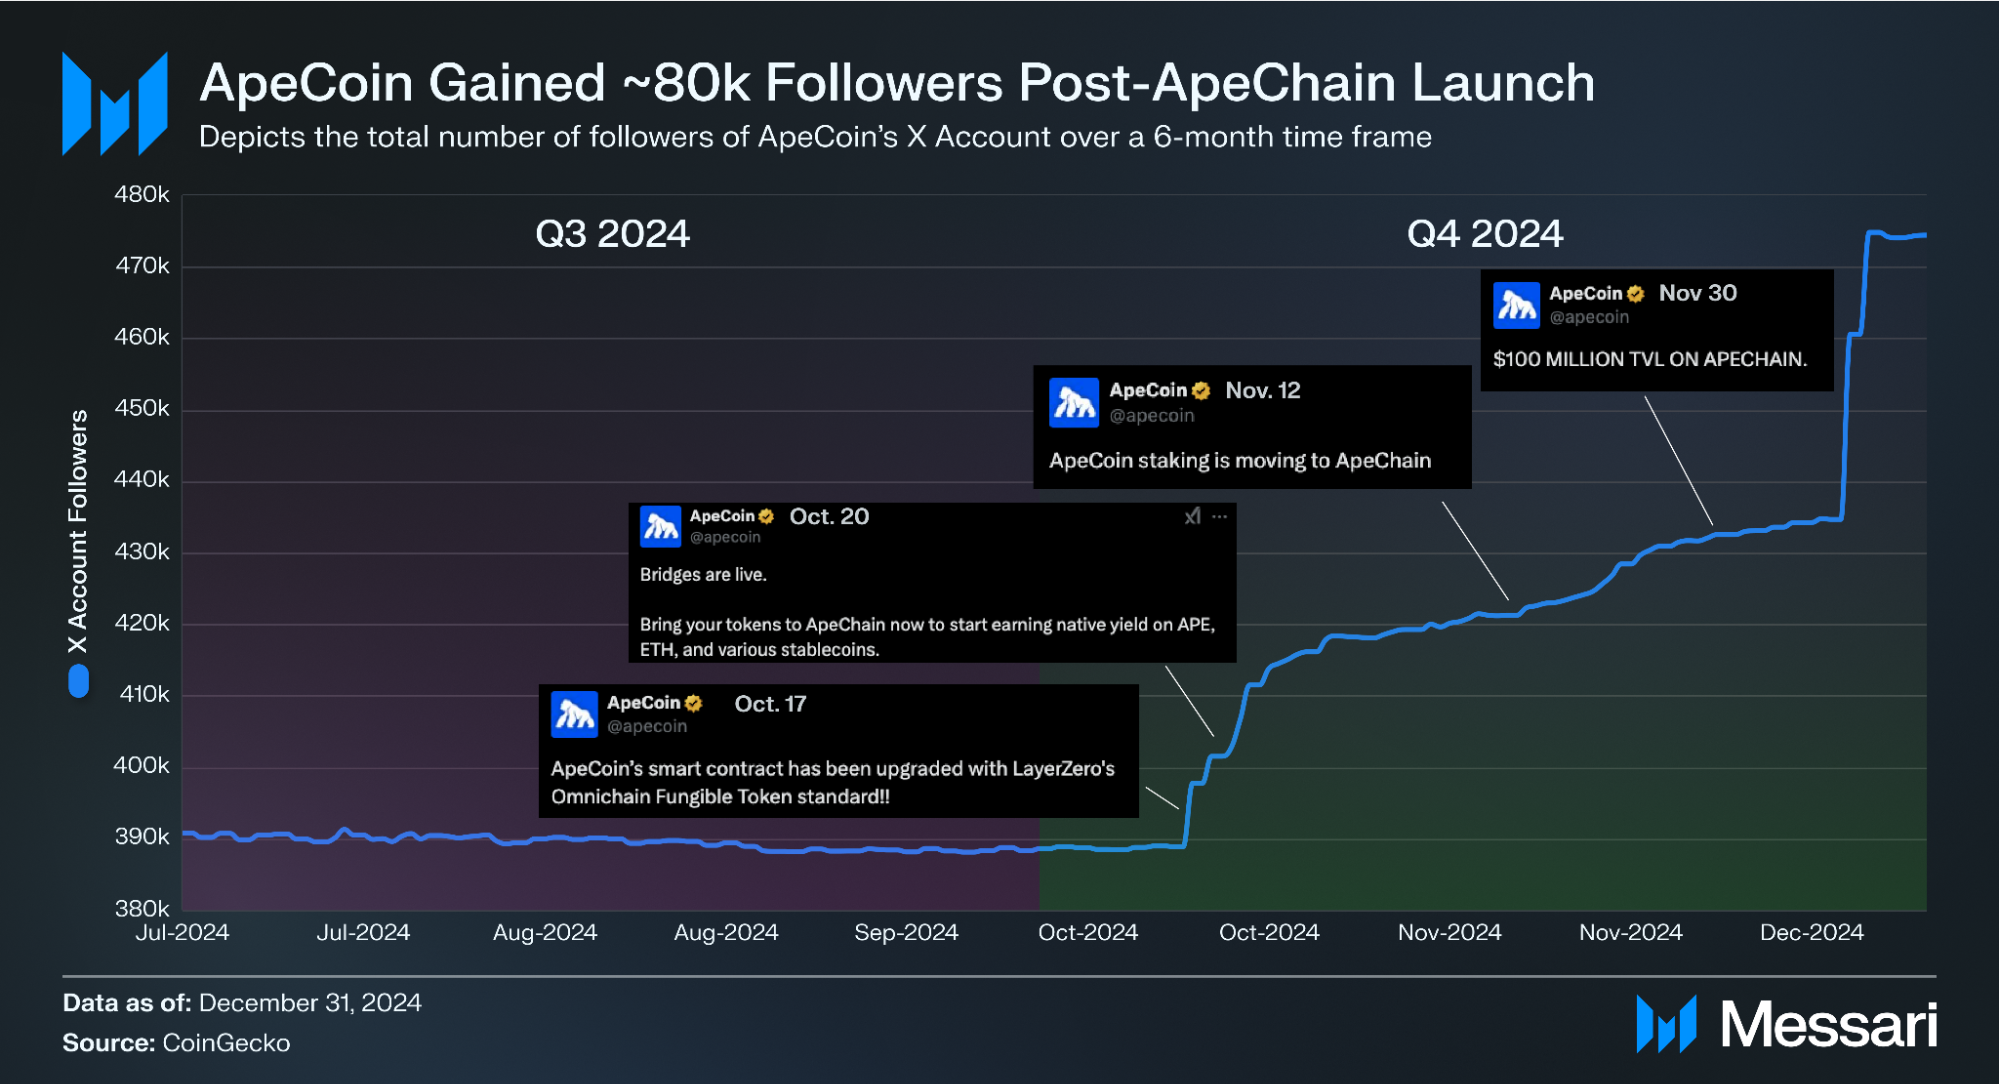Viewport: 1999px width, 1085px height.
Task: Click the Grok icon on the Oct. 20 tweet
Action: 1192,516
